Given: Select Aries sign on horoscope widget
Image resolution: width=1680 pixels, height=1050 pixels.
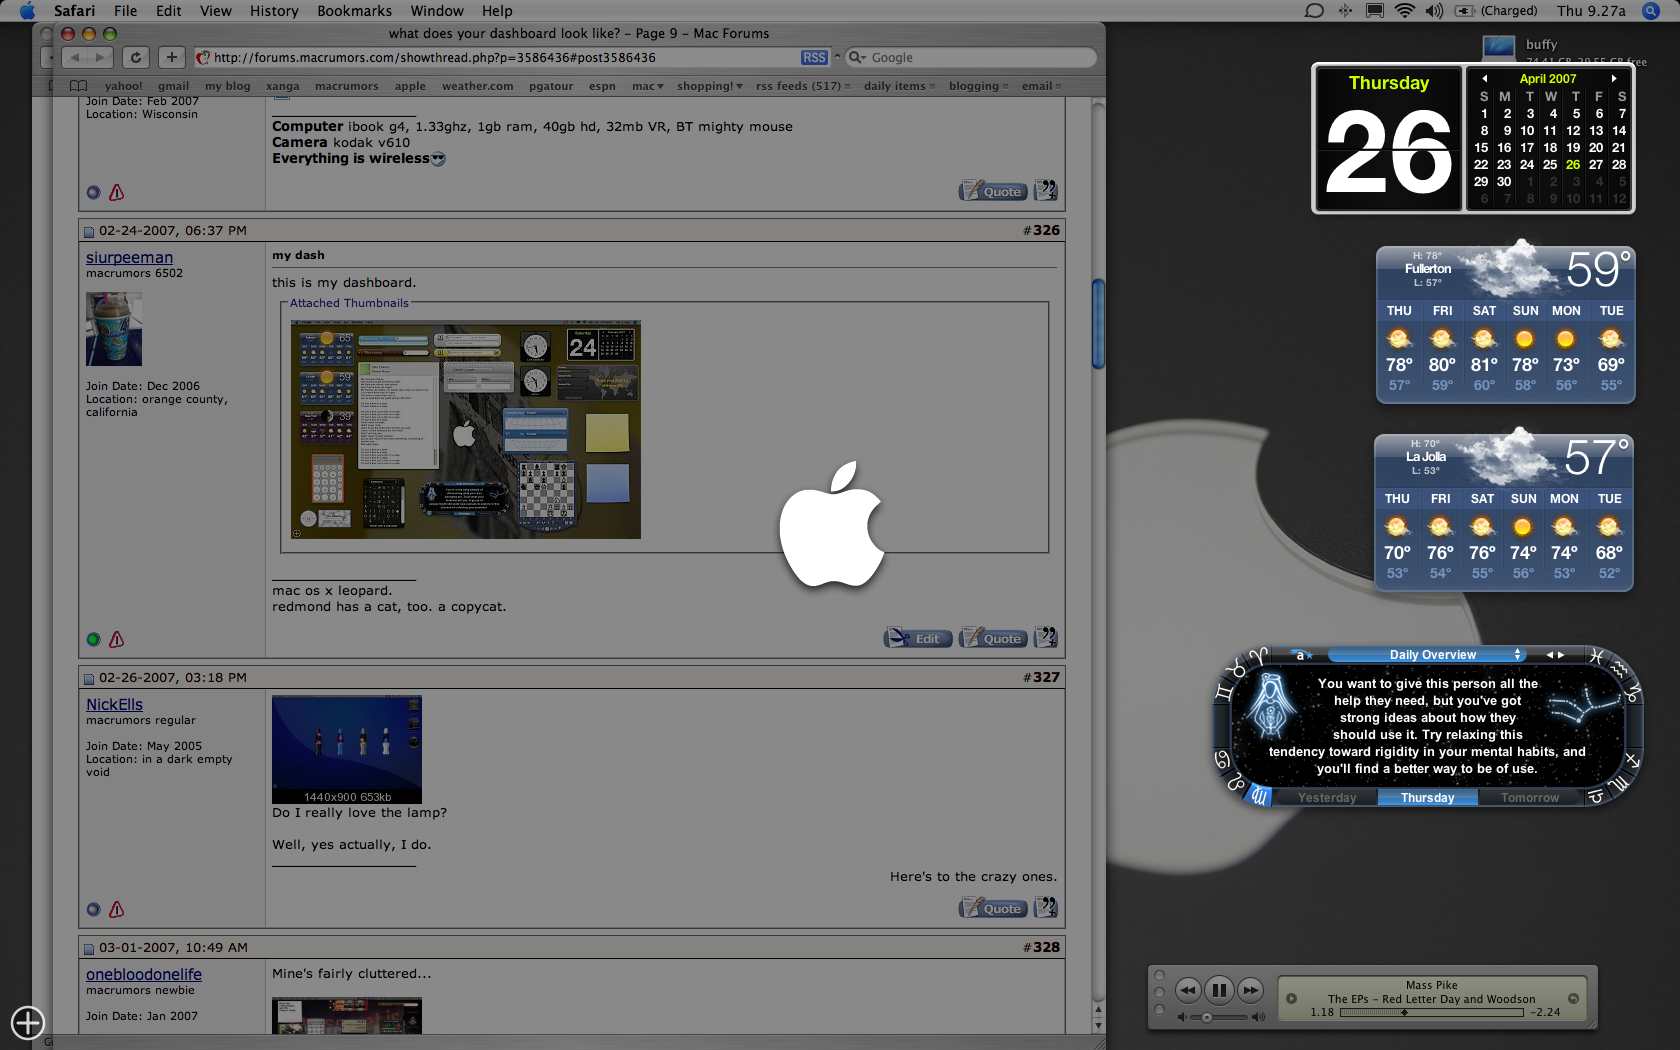Looking at the screenshot, I should (x=1258, y=656).
